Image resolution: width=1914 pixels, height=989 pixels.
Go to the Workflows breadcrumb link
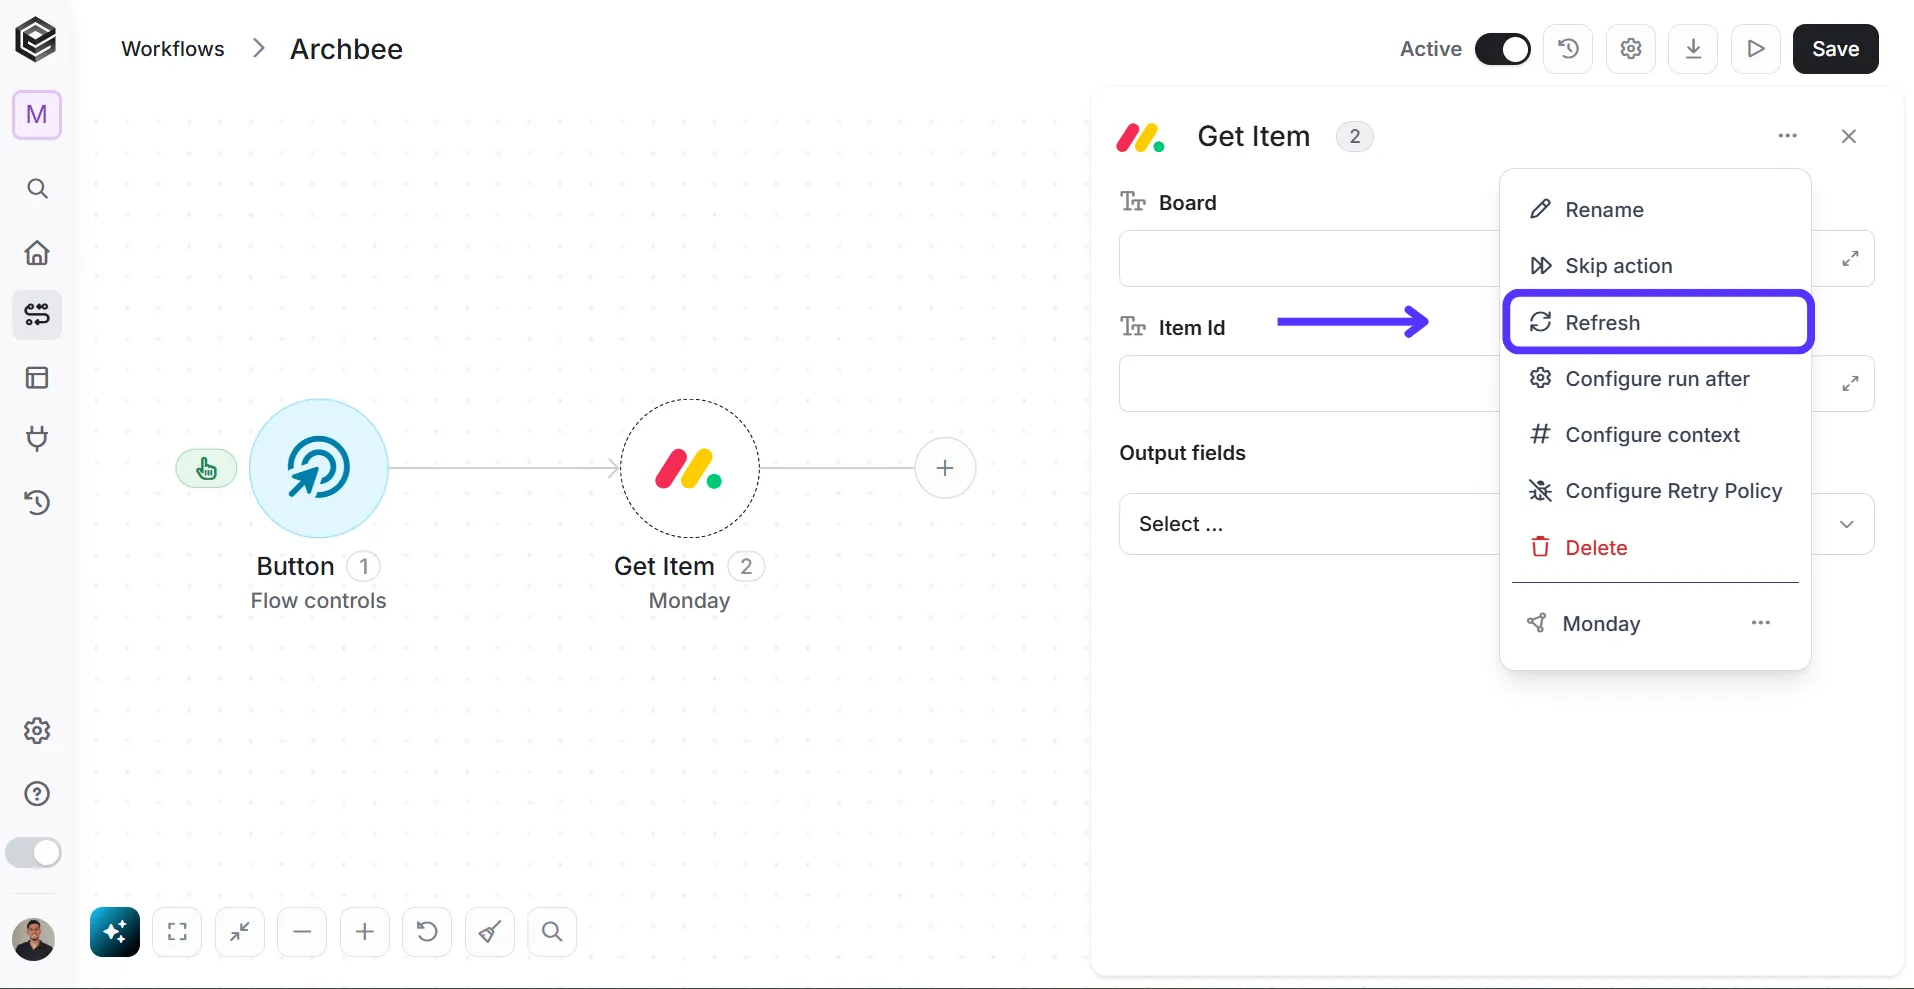point(173,49)
